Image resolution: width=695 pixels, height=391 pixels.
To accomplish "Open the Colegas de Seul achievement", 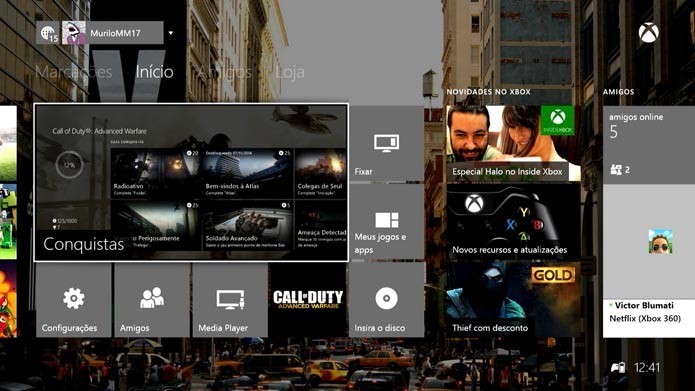I will tap(320, 173).
